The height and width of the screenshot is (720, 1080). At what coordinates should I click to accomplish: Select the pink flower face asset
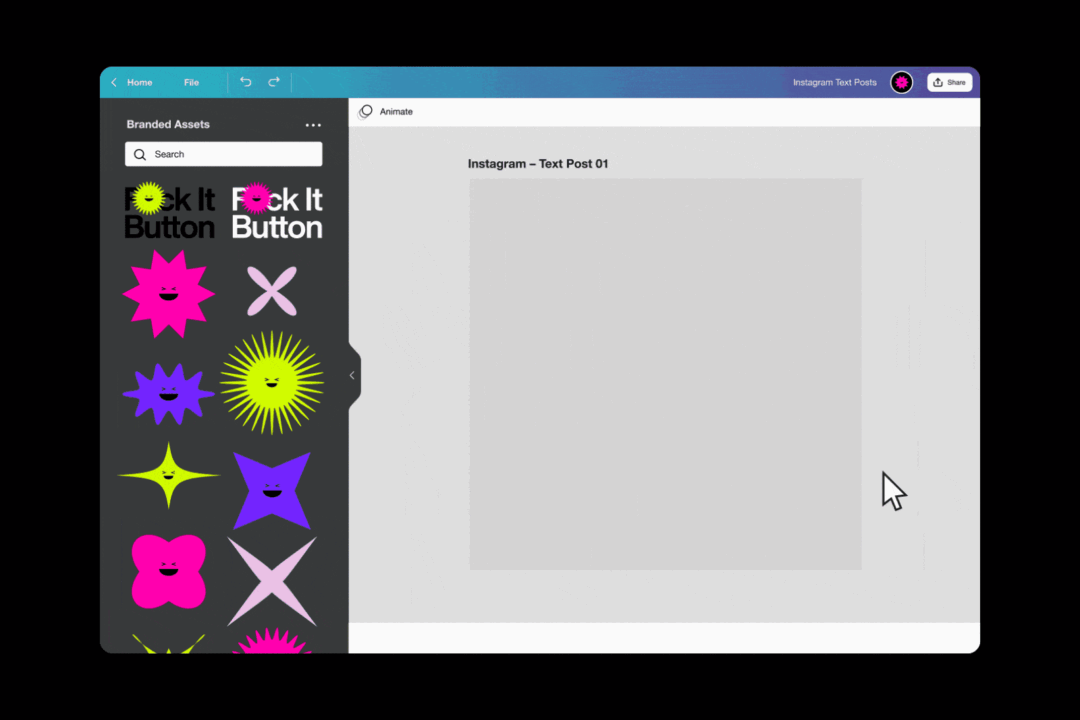(x=168, y=571)
